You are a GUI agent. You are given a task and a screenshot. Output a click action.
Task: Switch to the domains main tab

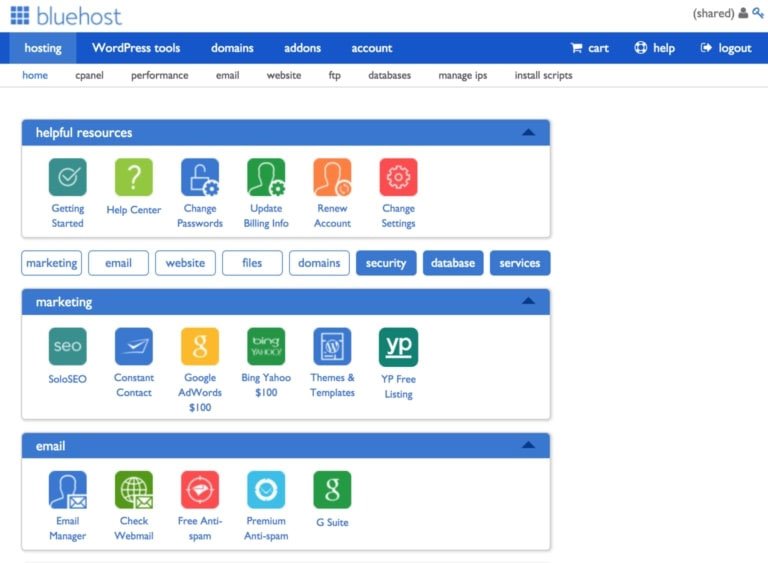tap(232, 48)
